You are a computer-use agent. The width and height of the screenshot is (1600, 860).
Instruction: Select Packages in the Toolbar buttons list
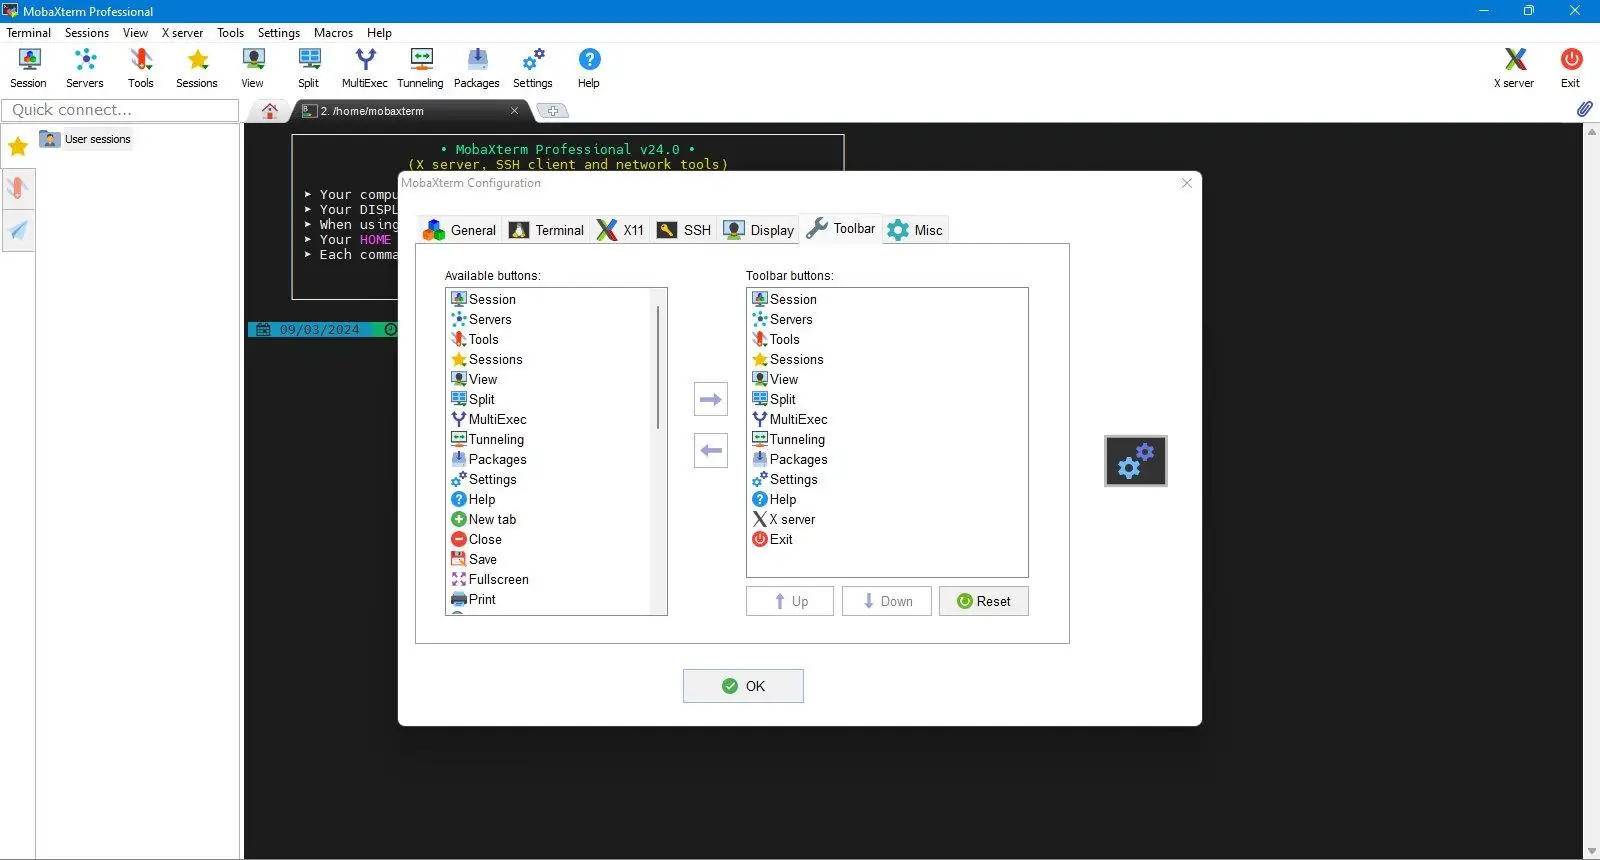point(790,459)
